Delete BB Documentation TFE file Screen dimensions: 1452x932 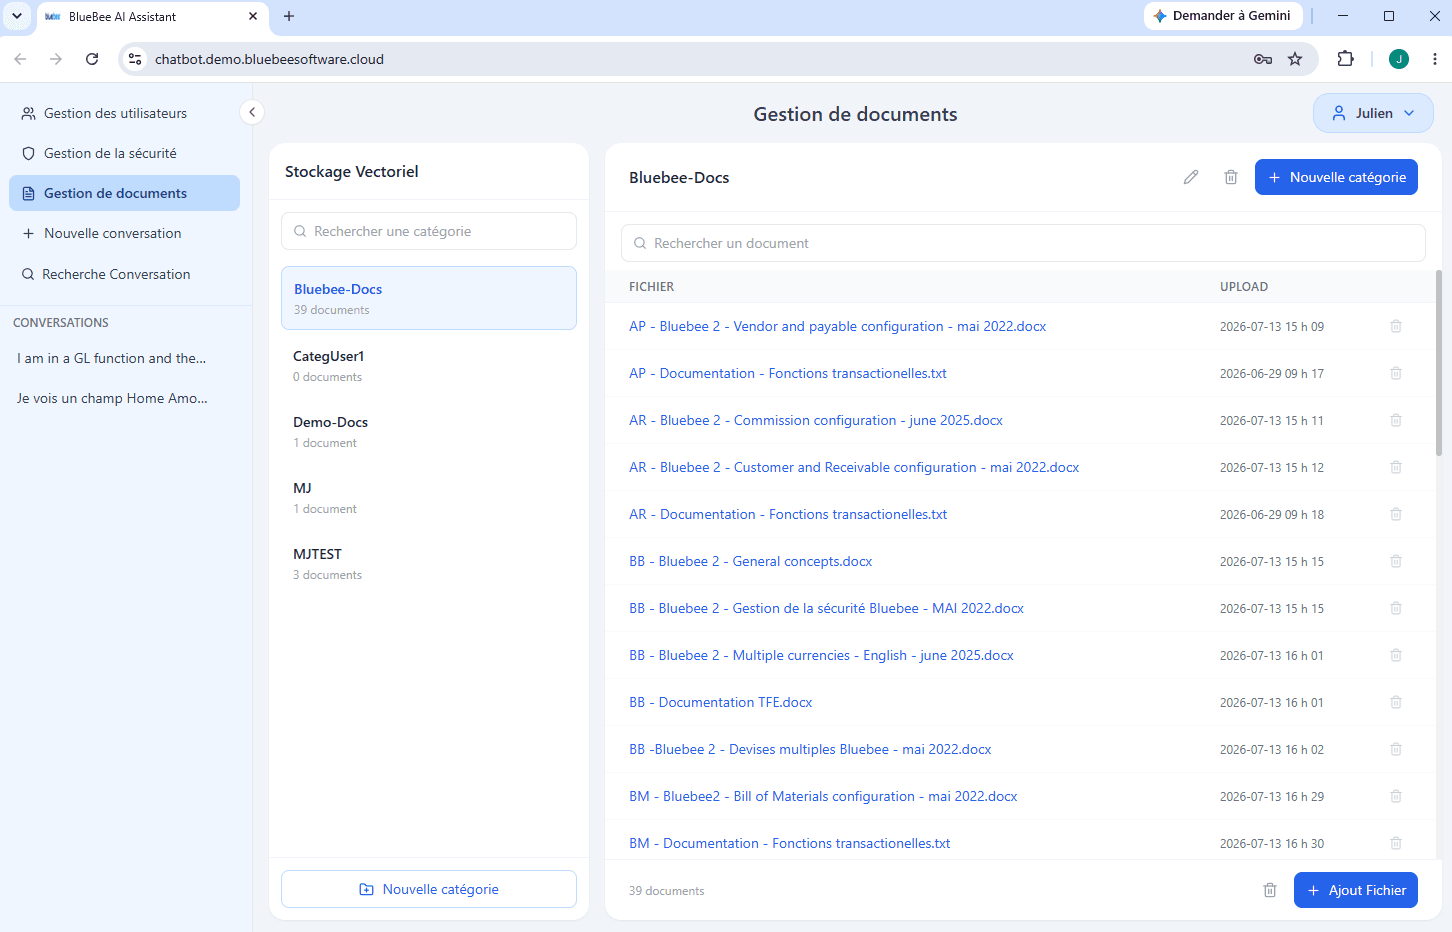(1396, 702)
